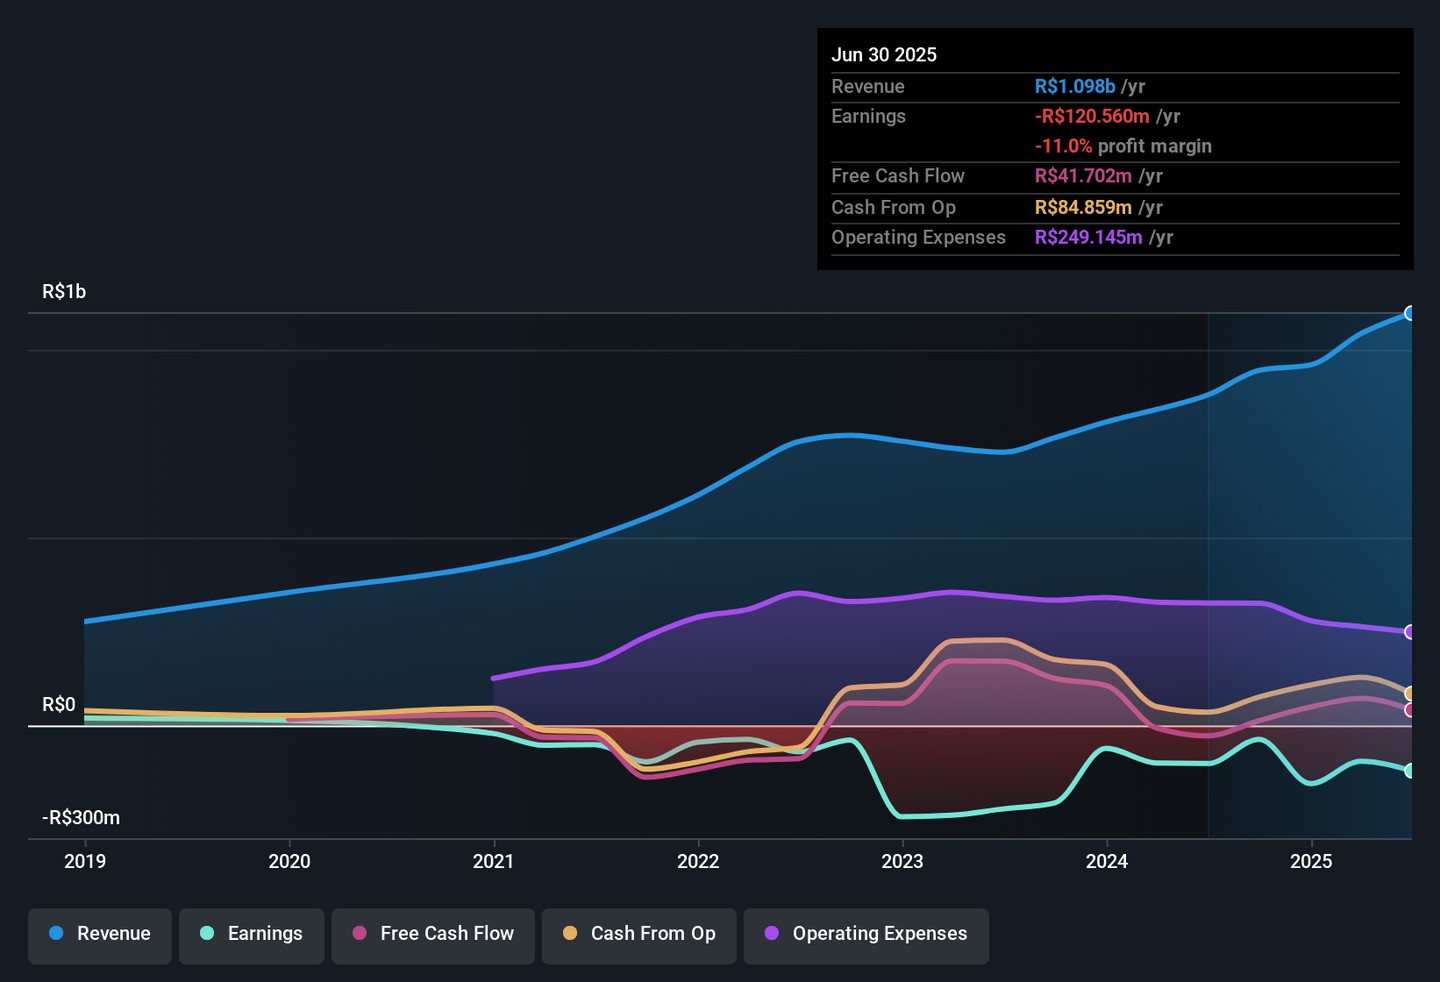Click the Revenue value R$1.098b in tooltip
The image size is (1440, 982).
coord(1074,87)
